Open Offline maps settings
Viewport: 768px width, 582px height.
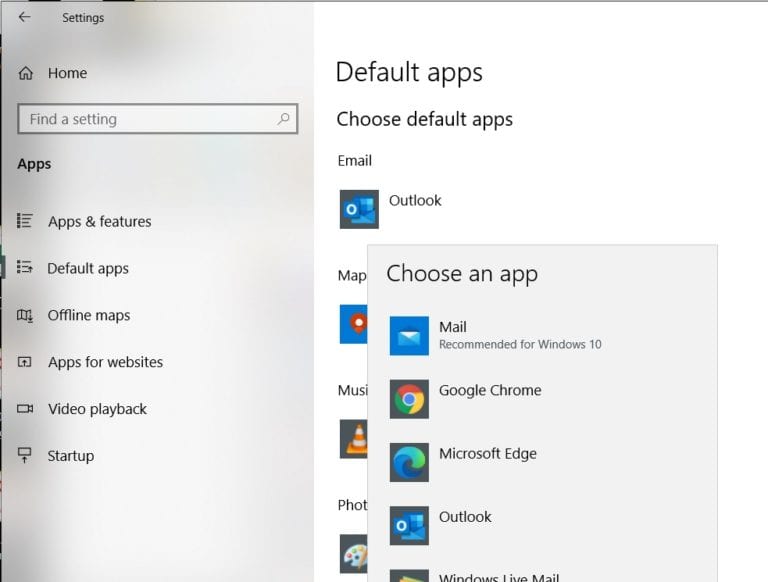(x=89, y=315)
